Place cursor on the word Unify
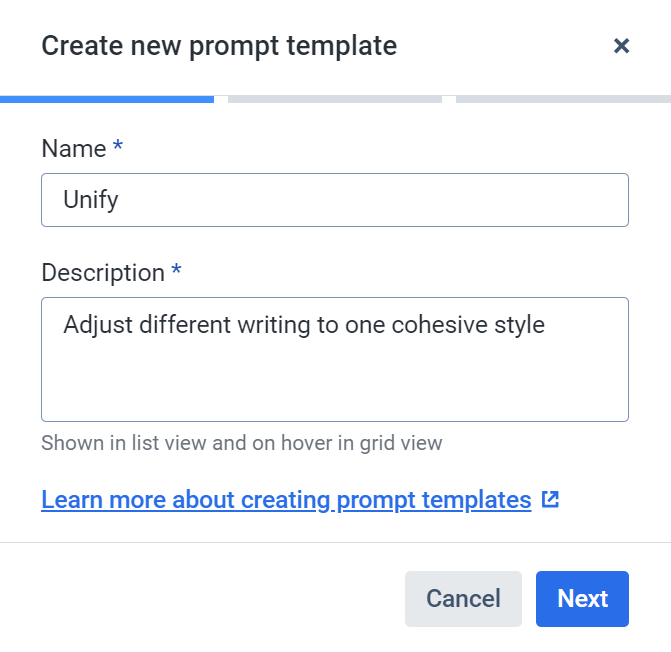This screenshot has height=652, width=671. (91, 200)
